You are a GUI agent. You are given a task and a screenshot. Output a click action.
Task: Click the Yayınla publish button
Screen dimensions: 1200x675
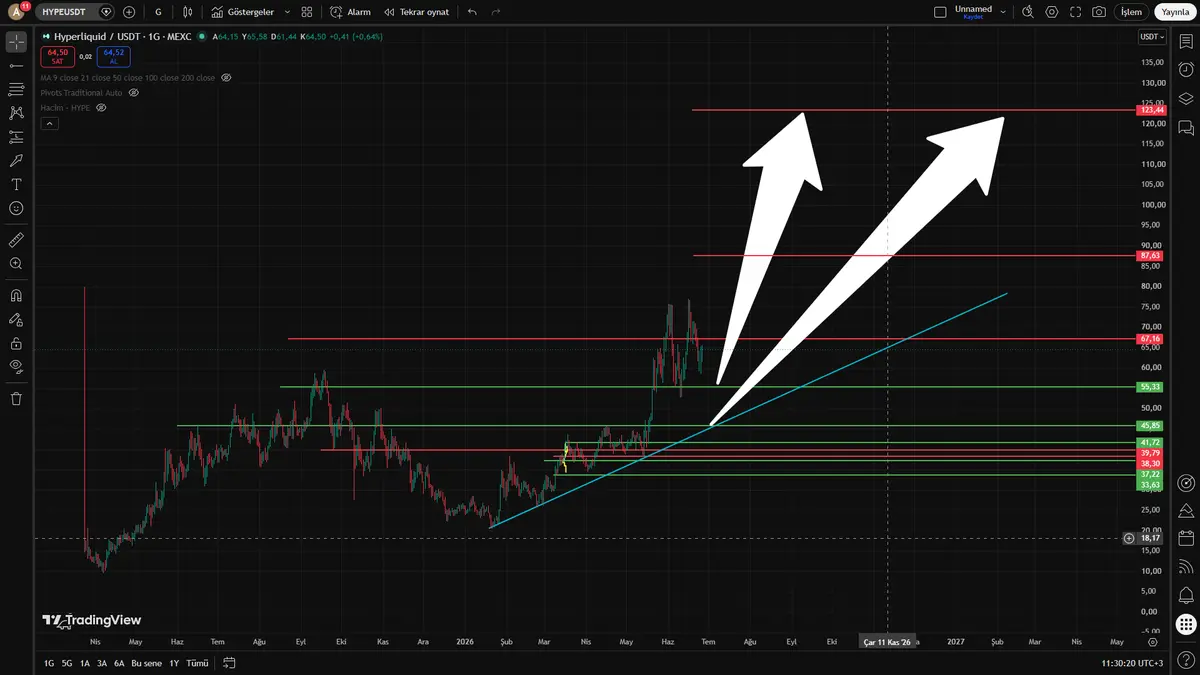(1174, 12)
